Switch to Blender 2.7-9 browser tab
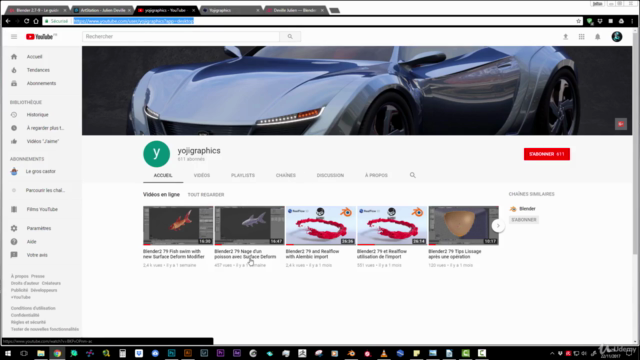This screenshot has height=360, width=640. tap(38, 10)
